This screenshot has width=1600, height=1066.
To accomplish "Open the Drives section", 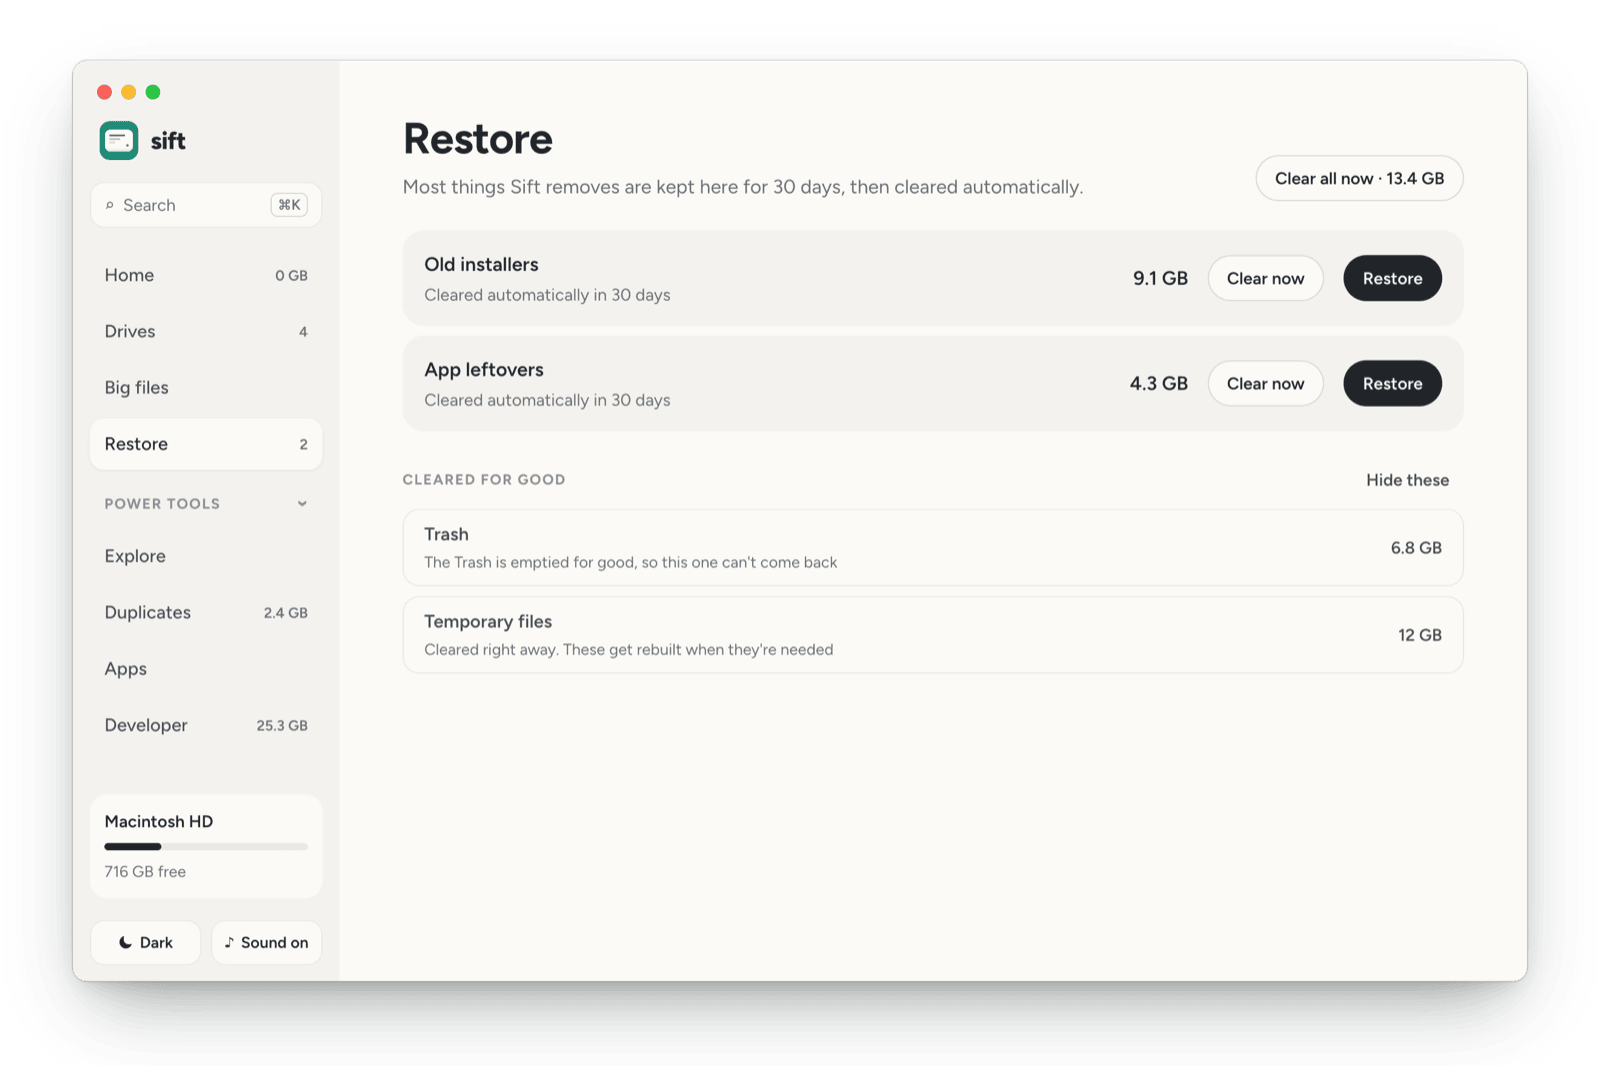I will [206, 331].
